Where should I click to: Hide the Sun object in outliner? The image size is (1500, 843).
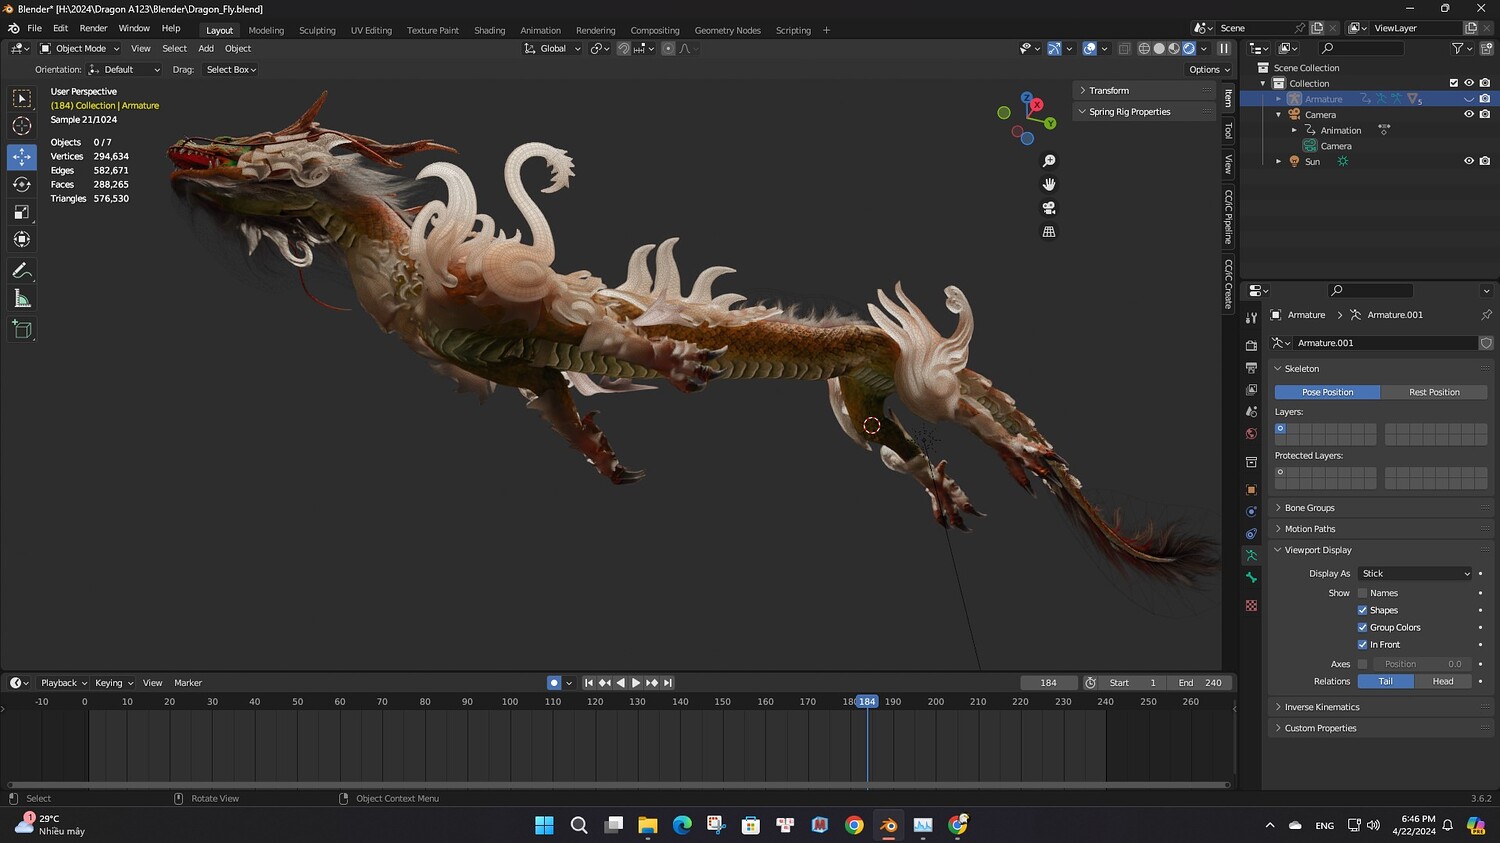click(x=1469, y=161)
